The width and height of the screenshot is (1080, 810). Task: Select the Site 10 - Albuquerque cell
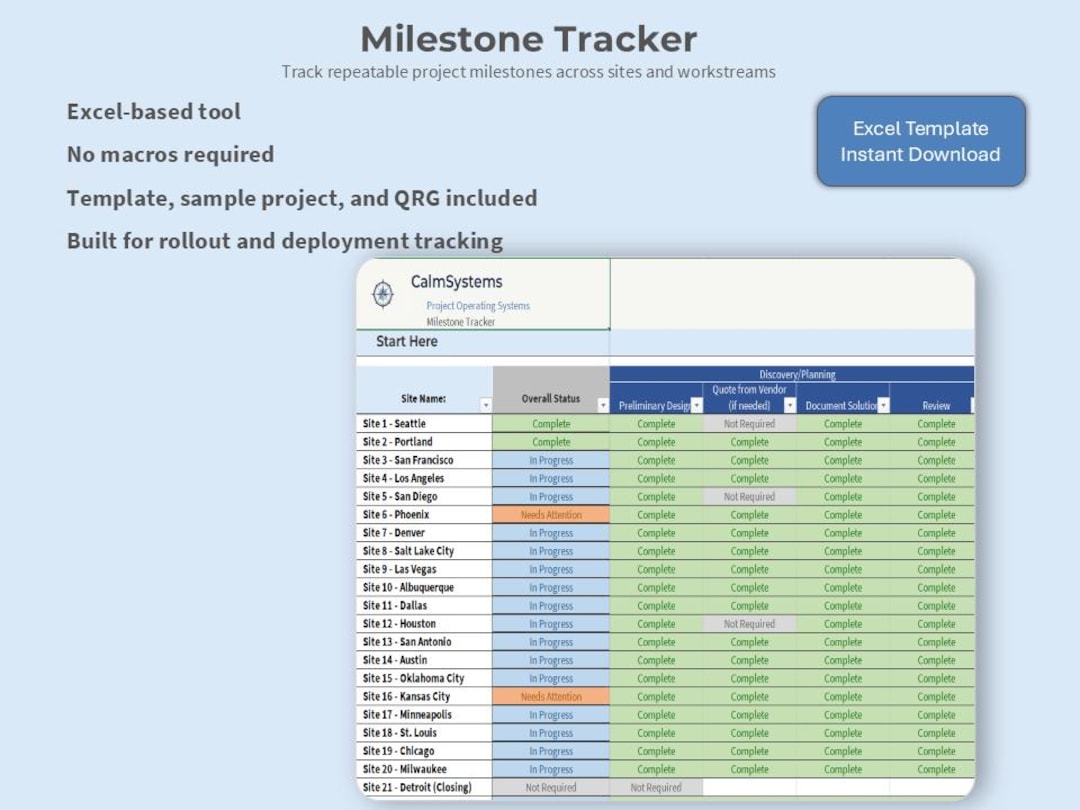pos(424,588)
